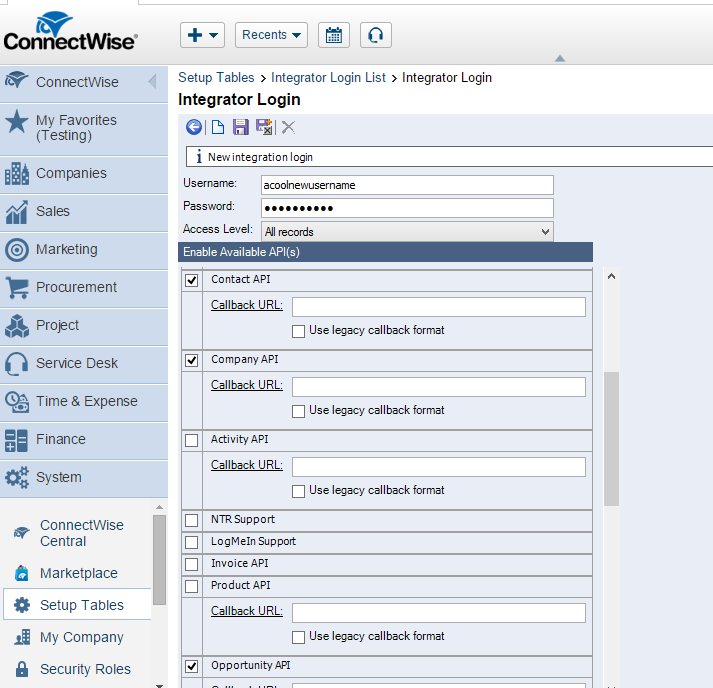Enable the Product API checkbox
The height and width of the screenshot is (688, 713).
191,586
